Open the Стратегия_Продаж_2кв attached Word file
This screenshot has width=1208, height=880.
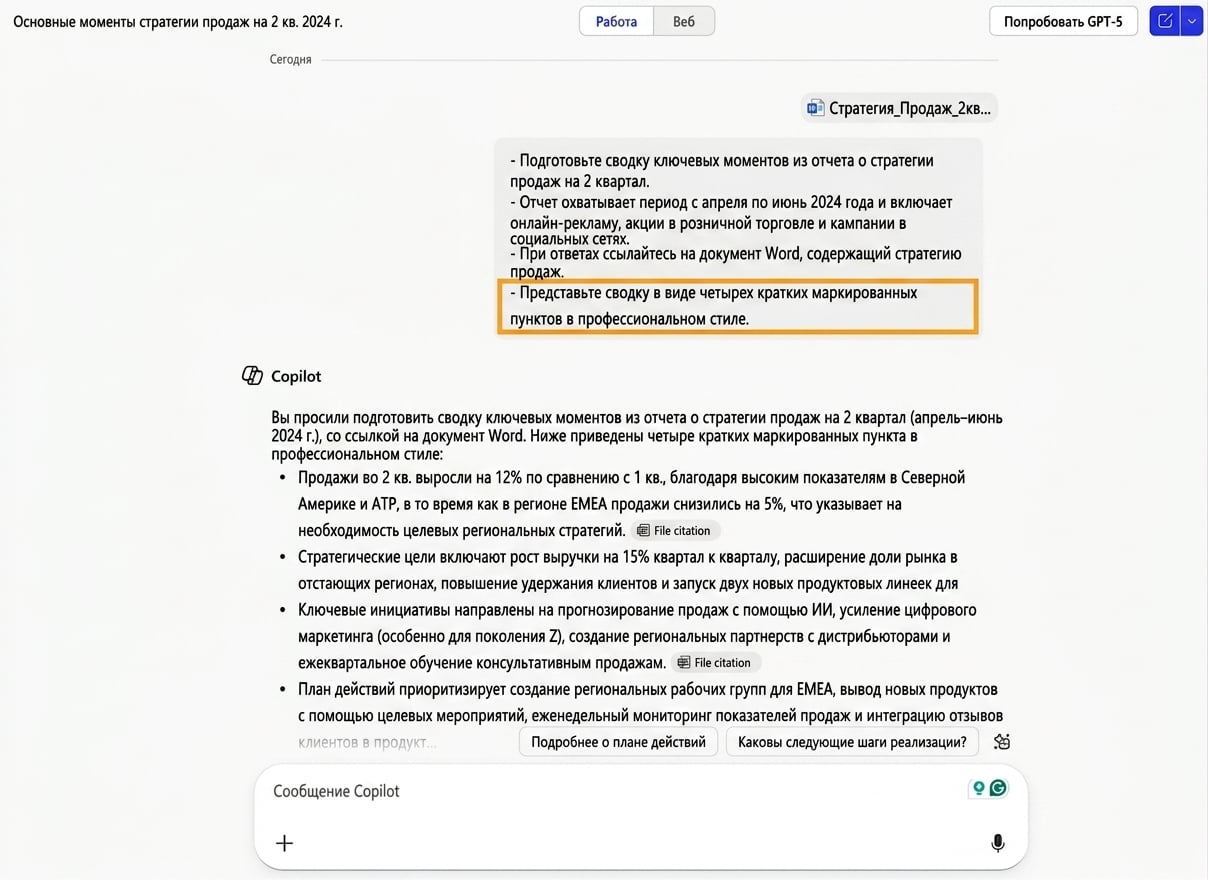900,108
